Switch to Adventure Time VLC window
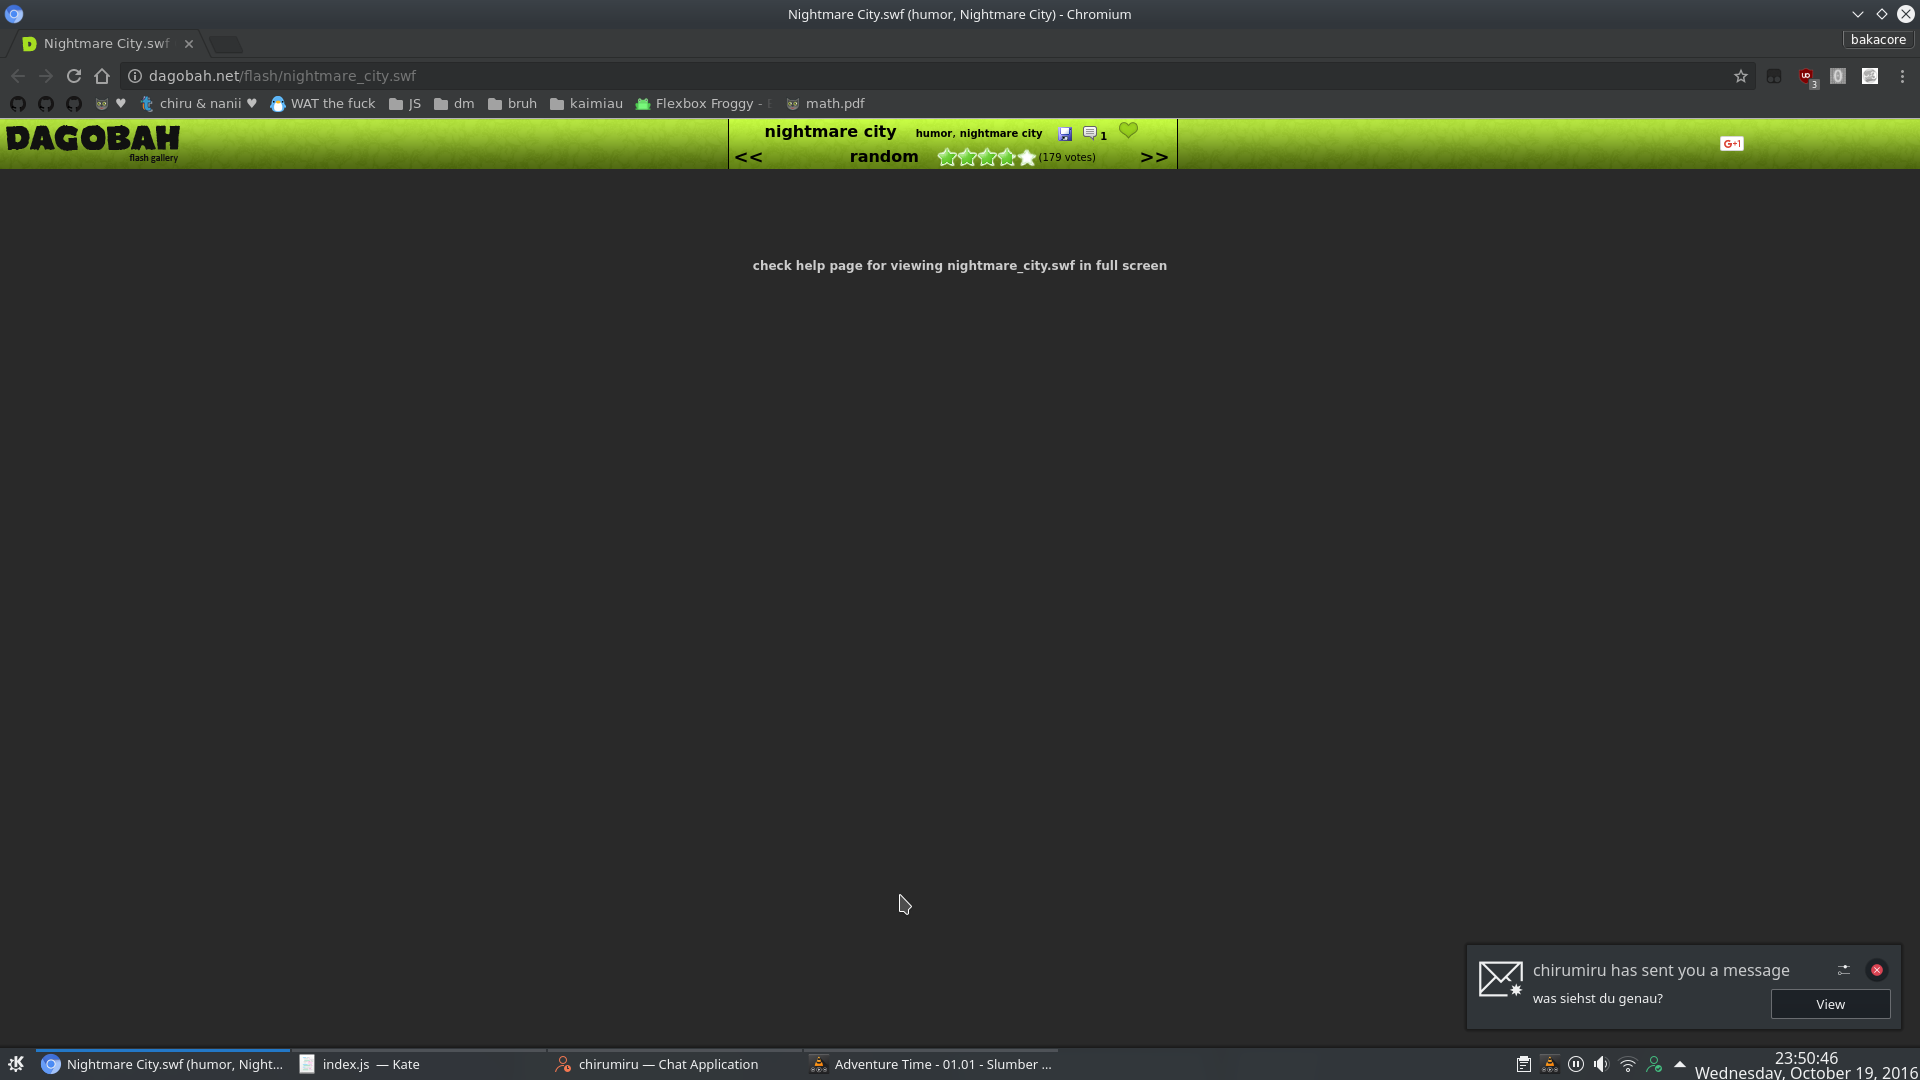This screenshot has width=1920, height=1080. pos(931,1064)
